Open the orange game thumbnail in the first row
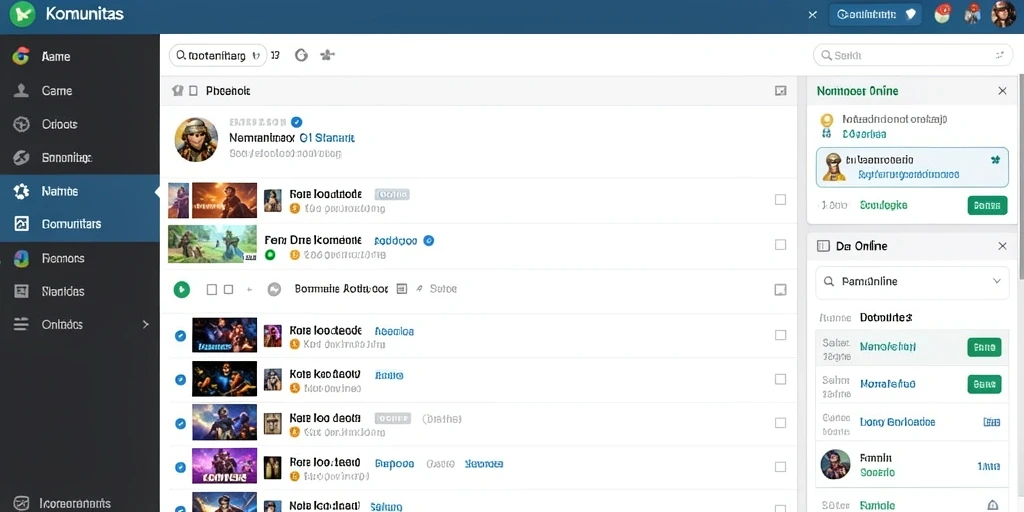The width and height of the screenshot is (1024, 512). point(224,200)
